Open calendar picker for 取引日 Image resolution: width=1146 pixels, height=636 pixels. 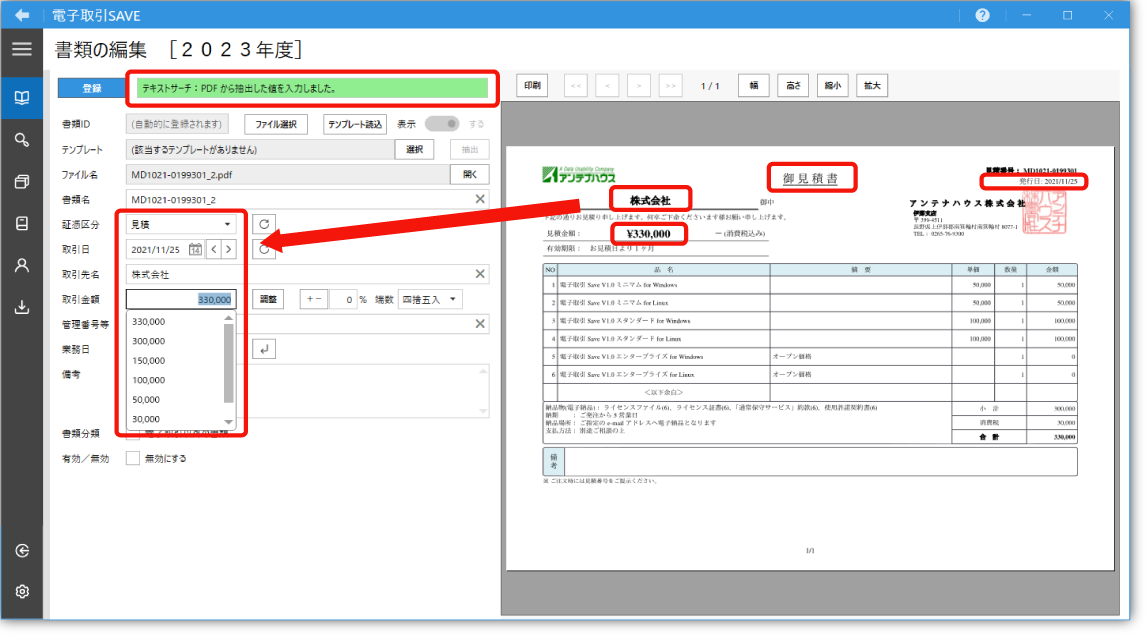(195, 249)
